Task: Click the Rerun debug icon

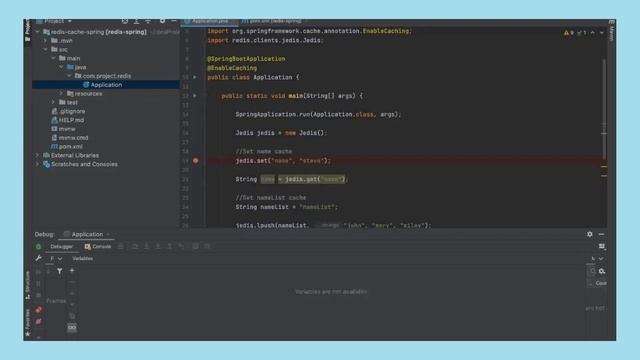Action: coord(38,247)
